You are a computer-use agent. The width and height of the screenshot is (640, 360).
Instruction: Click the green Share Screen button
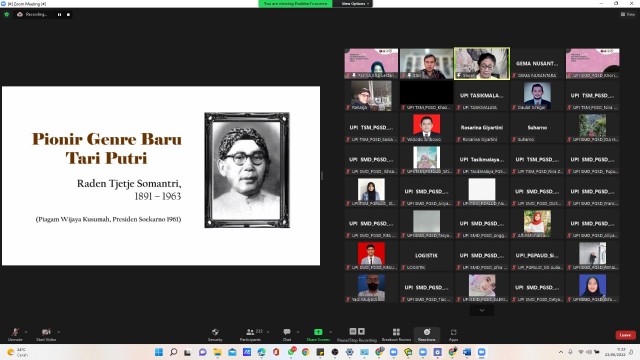point(318,334)
